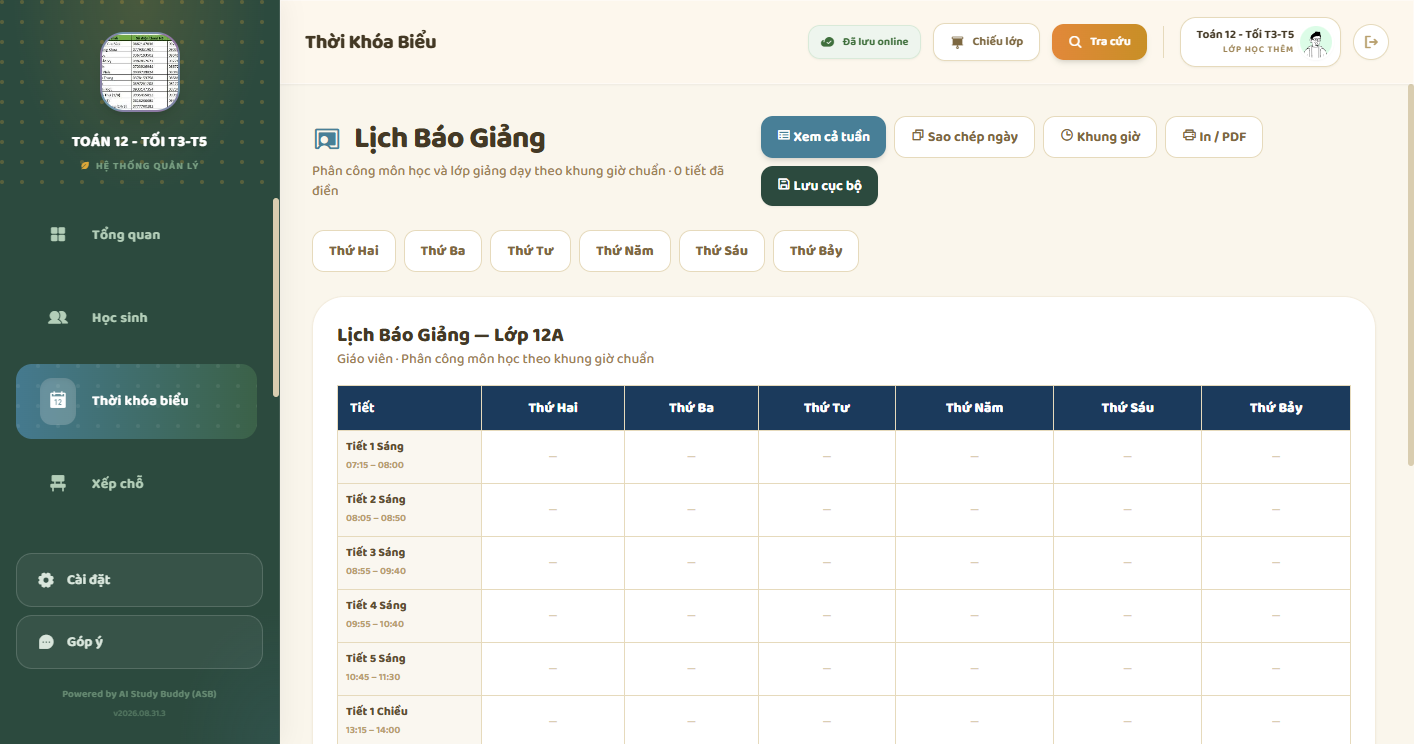Open the Tổng quan dashboard icon

point(58,235)
